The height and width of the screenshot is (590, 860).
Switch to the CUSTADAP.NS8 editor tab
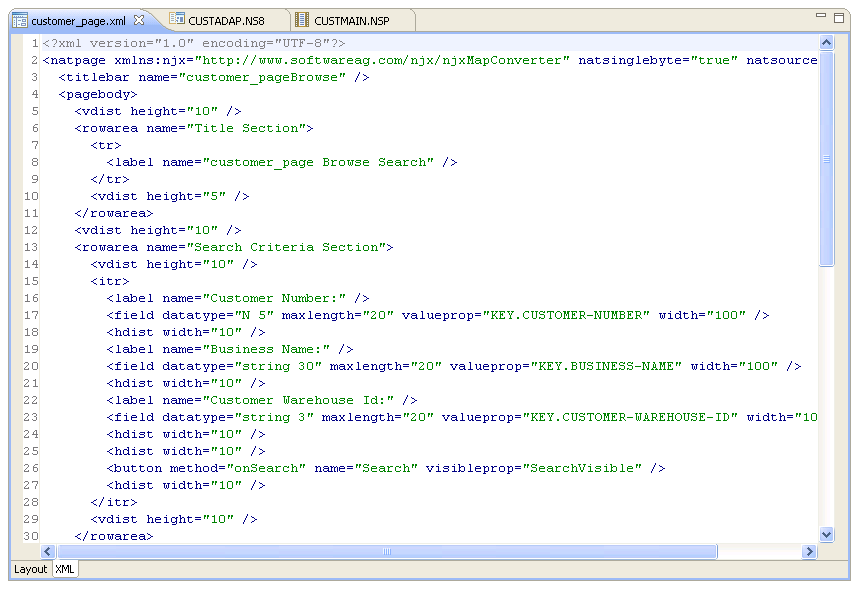(230, 20)
